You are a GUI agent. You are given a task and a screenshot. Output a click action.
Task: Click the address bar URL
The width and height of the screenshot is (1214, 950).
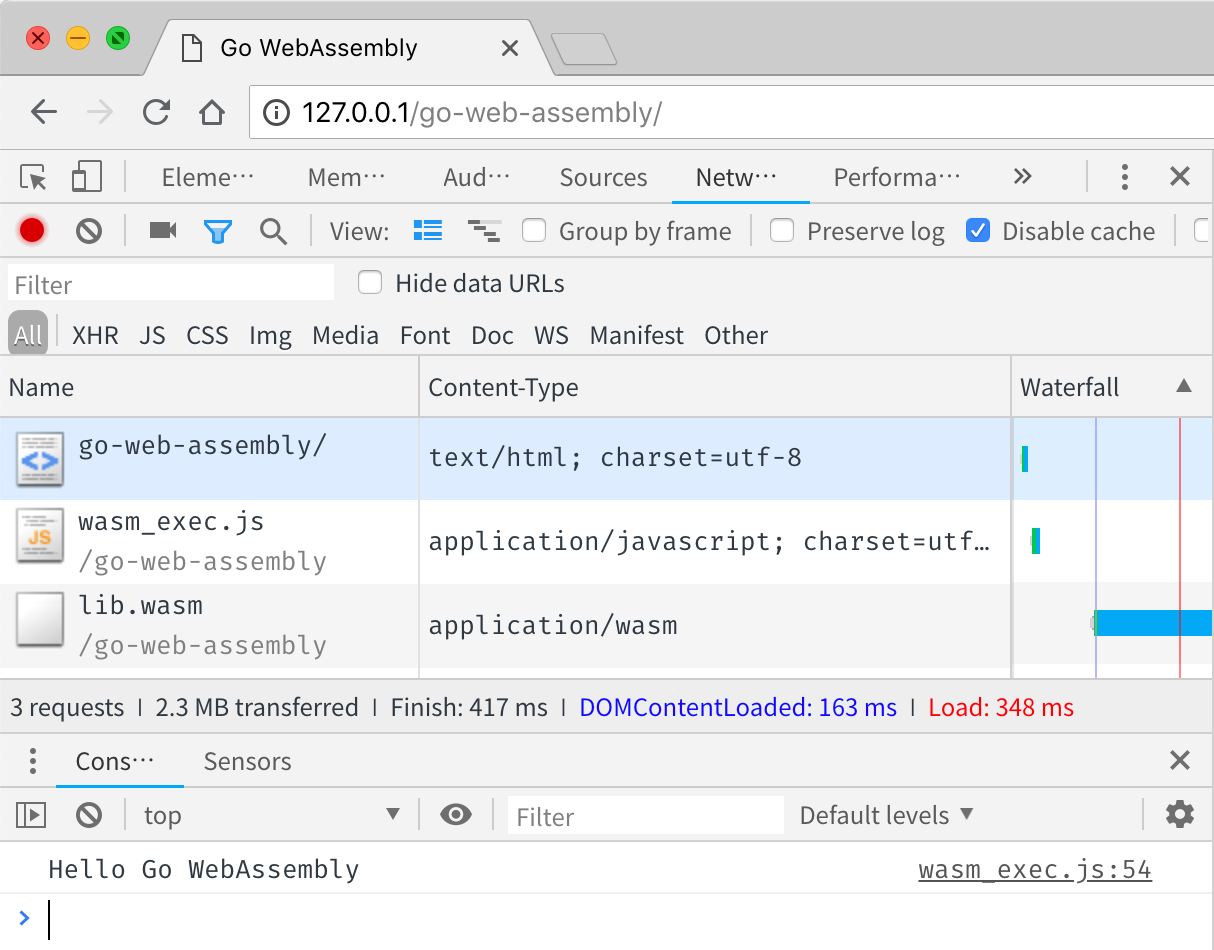[482, 113]
